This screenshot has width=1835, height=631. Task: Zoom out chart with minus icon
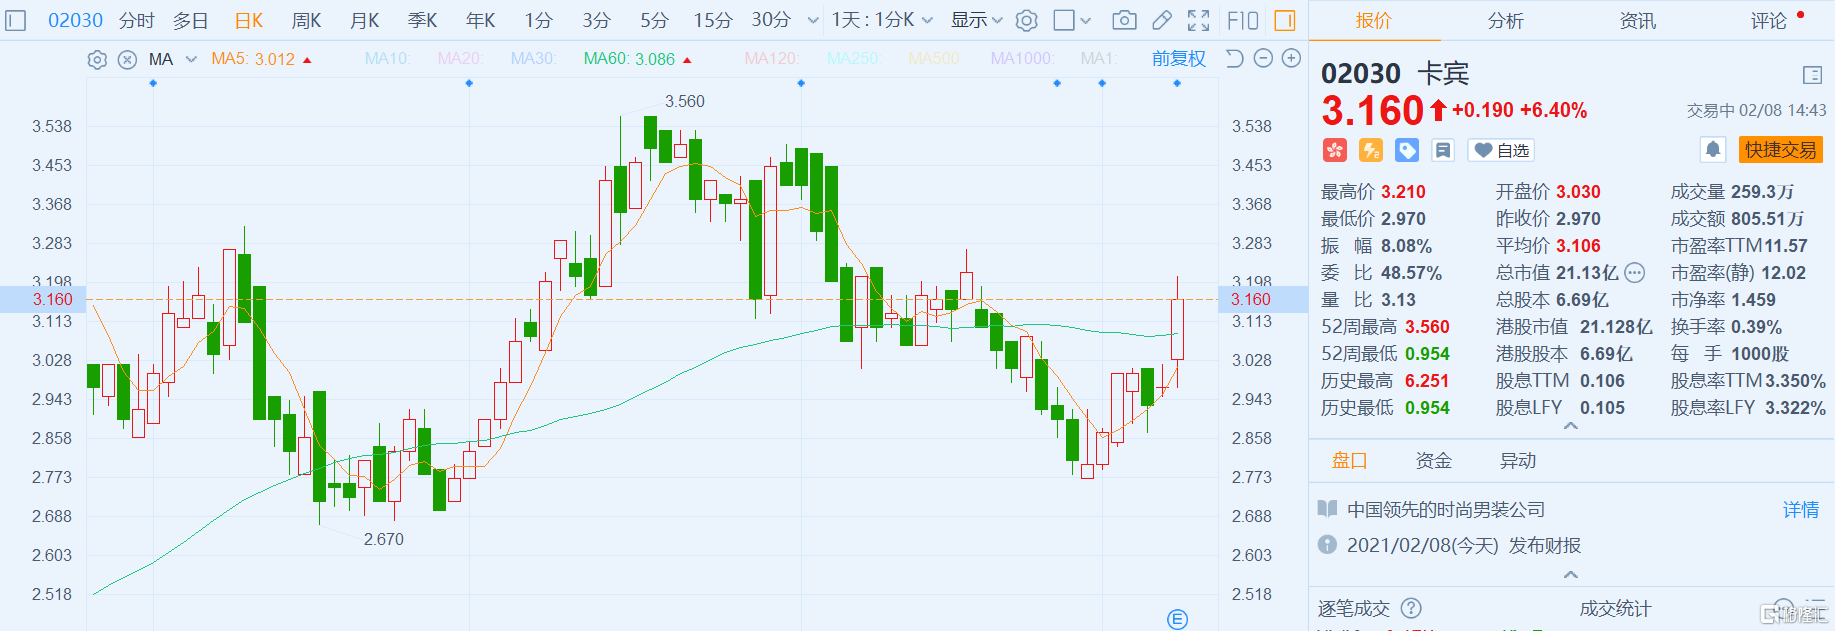[1263, 59]
